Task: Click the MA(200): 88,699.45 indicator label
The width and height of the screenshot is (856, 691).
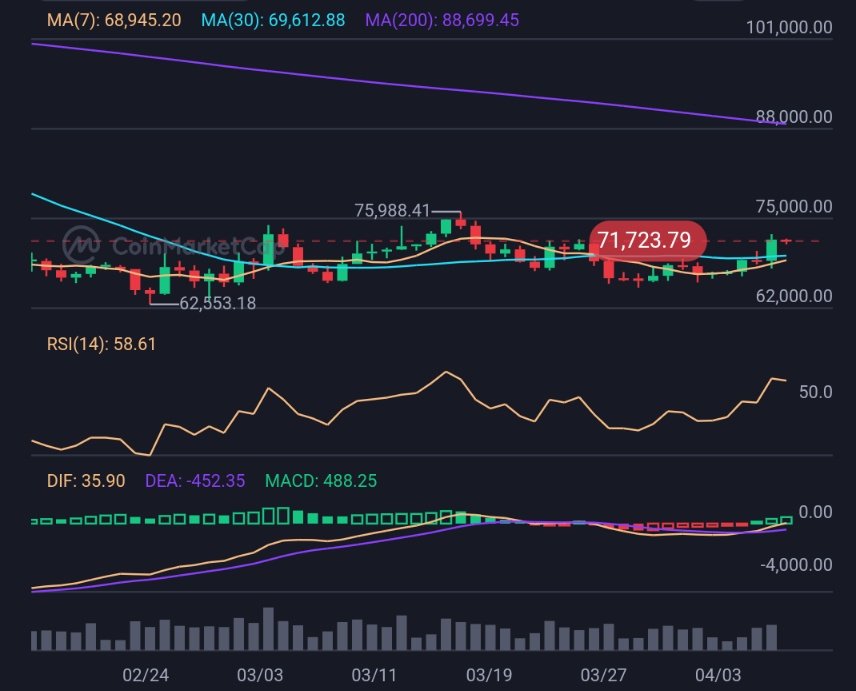Action: pyautogui.click(x=442, y=20)
